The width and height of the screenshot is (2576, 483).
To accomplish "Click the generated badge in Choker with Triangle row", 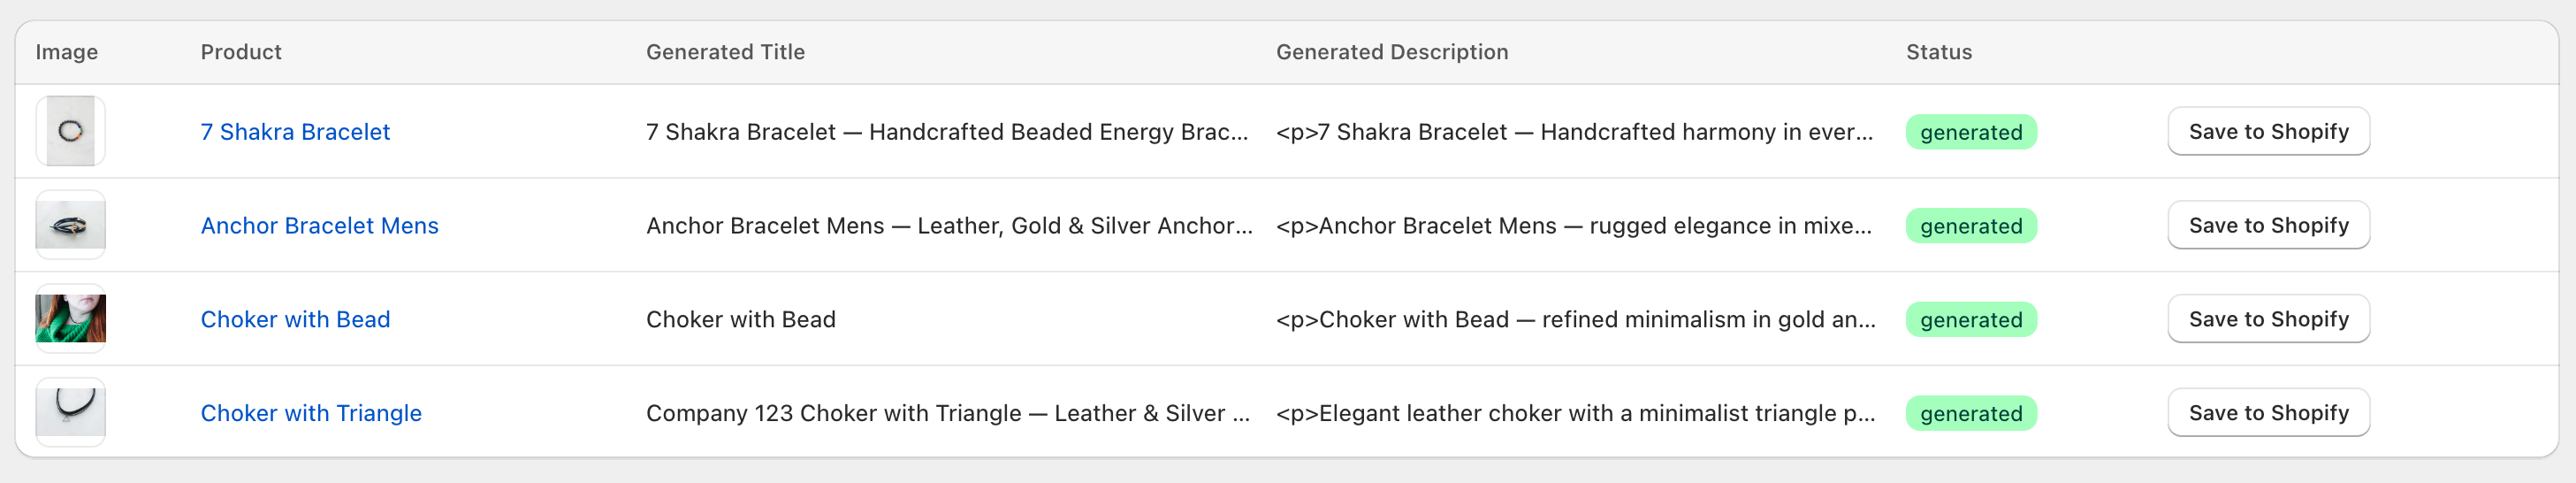I will [x=1970, y=413].
